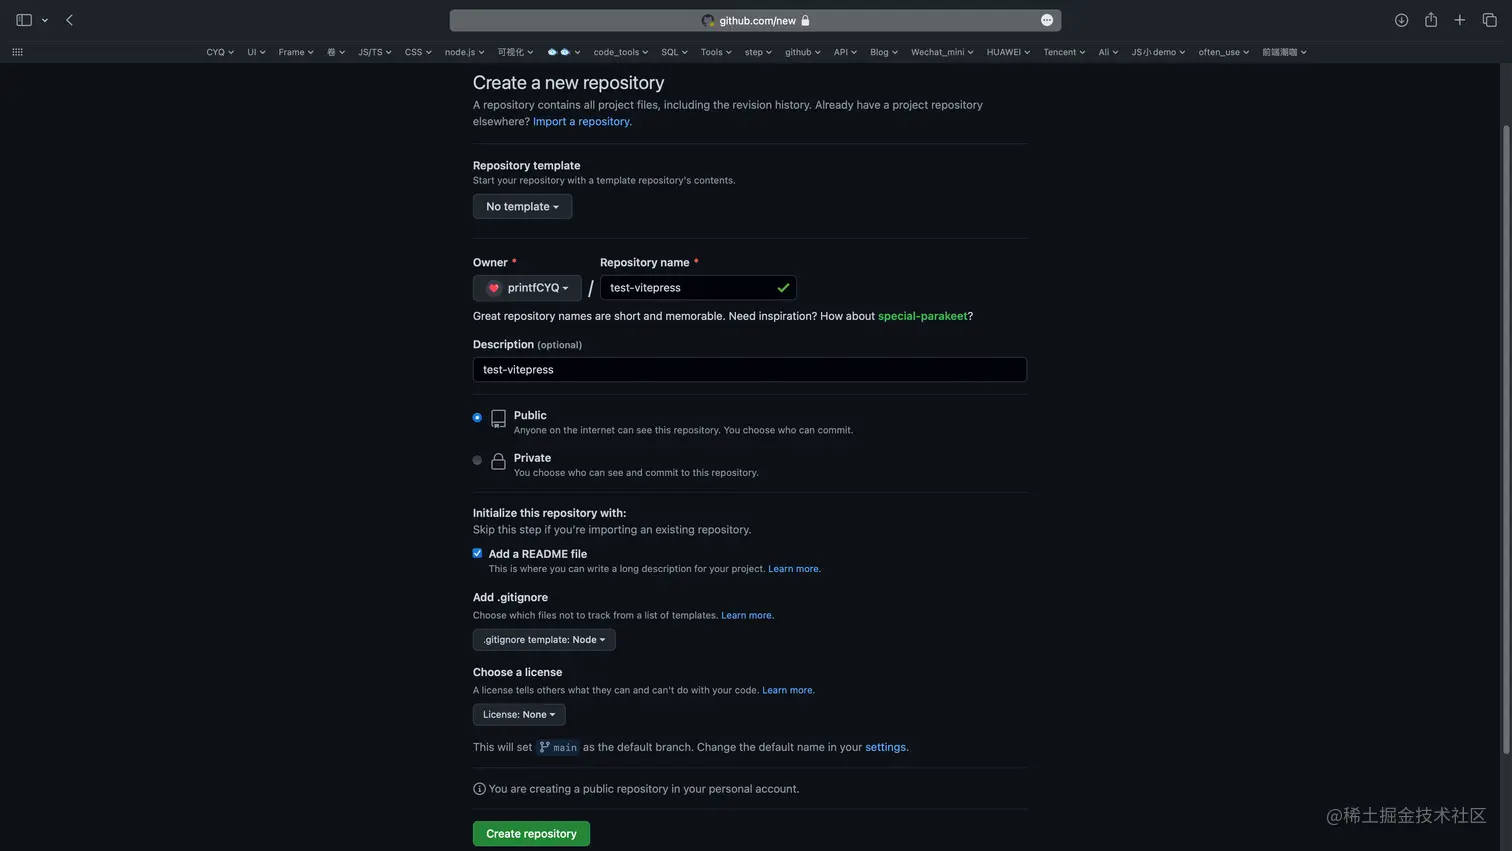Select the Public visibility radio button
Viewport: 1512px width, 851px height.
pyautogui.click(x=477, y=417)
